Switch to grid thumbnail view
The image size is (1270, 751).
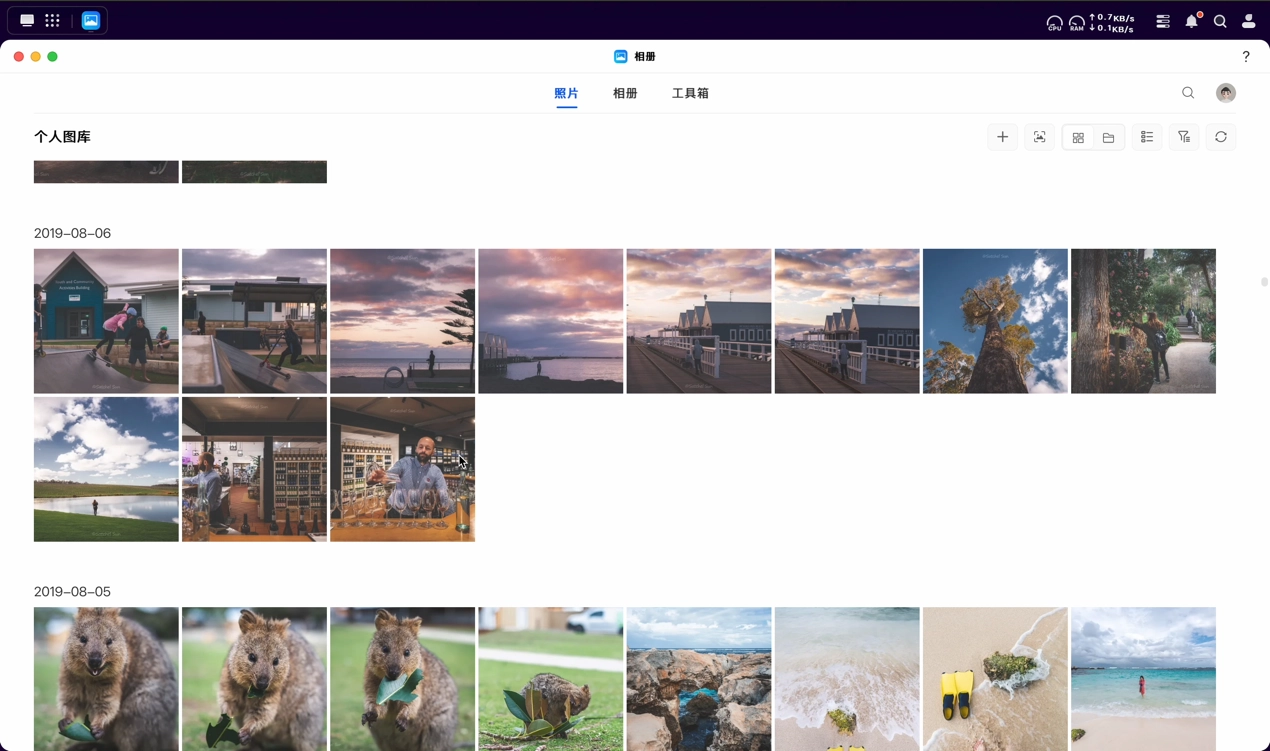point(1078,138)
